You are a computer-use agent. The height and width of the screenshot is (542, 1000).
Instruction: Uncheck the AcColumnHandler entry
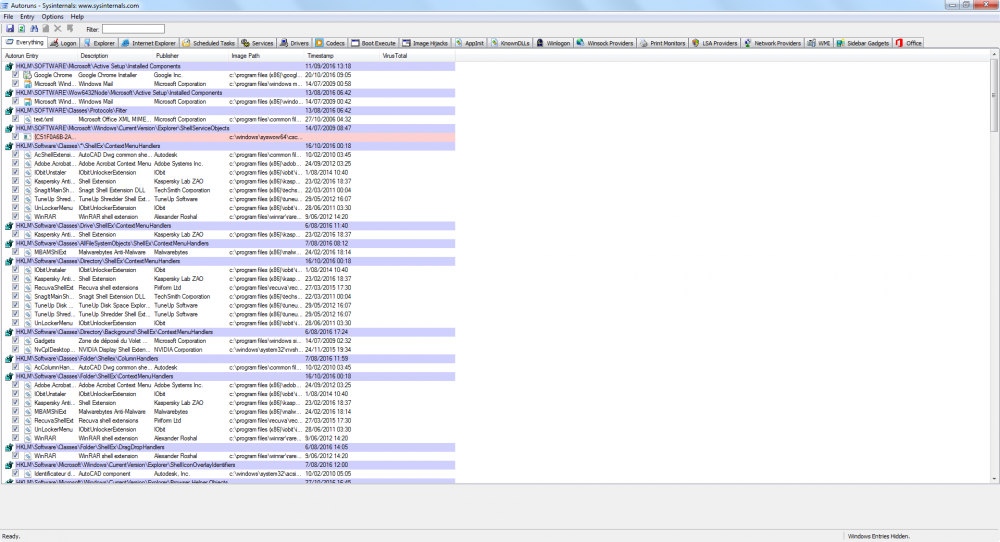(x=16, y=367)
